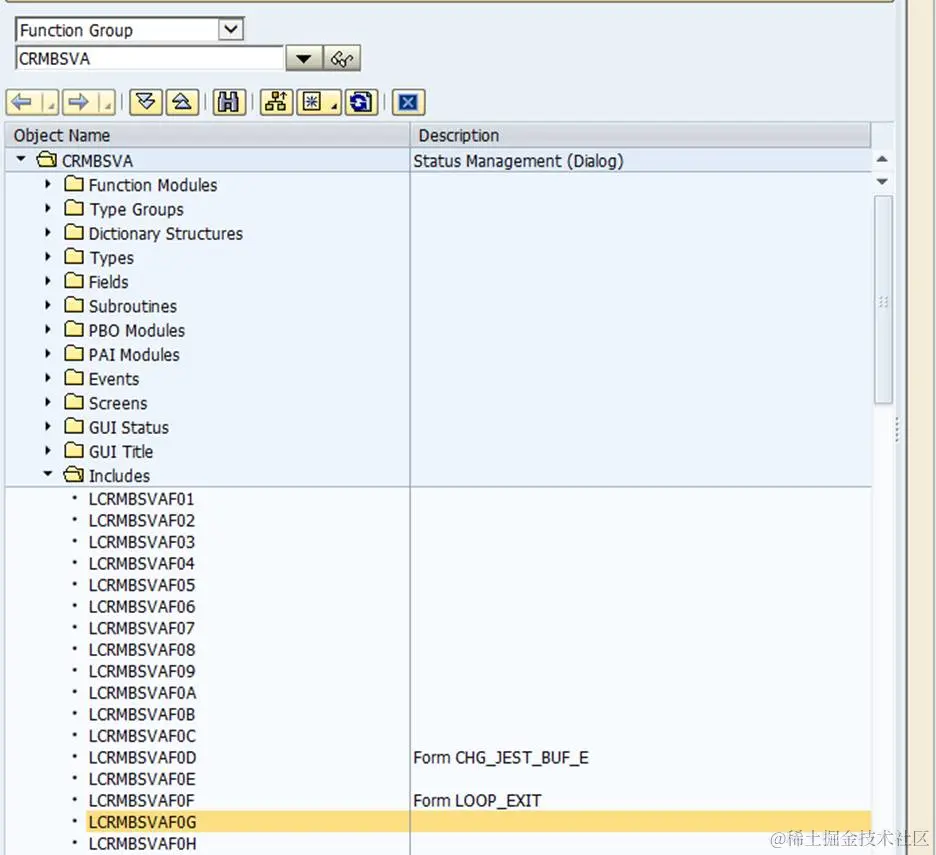The height and width of the screenshot is (855, 936).
Task: Click the Object Name column header
Action: click(207, 136)
